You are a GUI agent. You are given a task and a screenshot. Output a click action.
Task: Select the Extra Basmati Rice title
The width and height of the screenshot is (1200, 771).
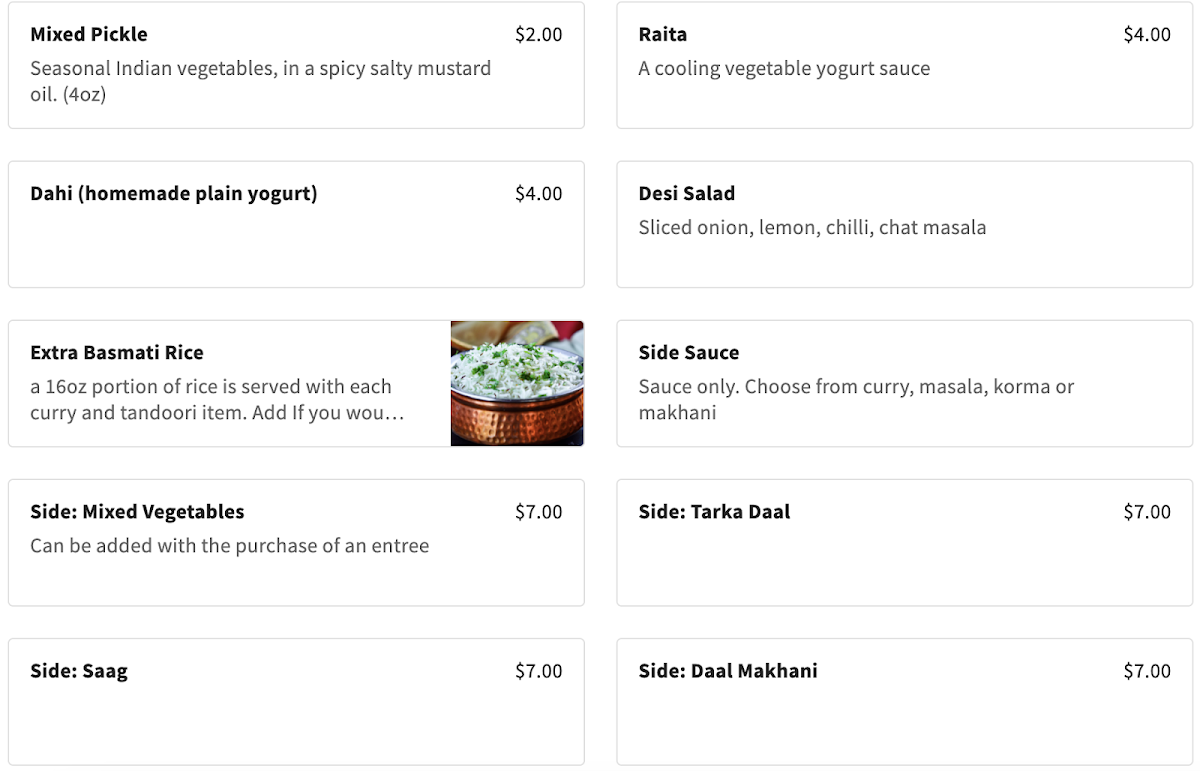pyautogui.click(x=117, y=353)
